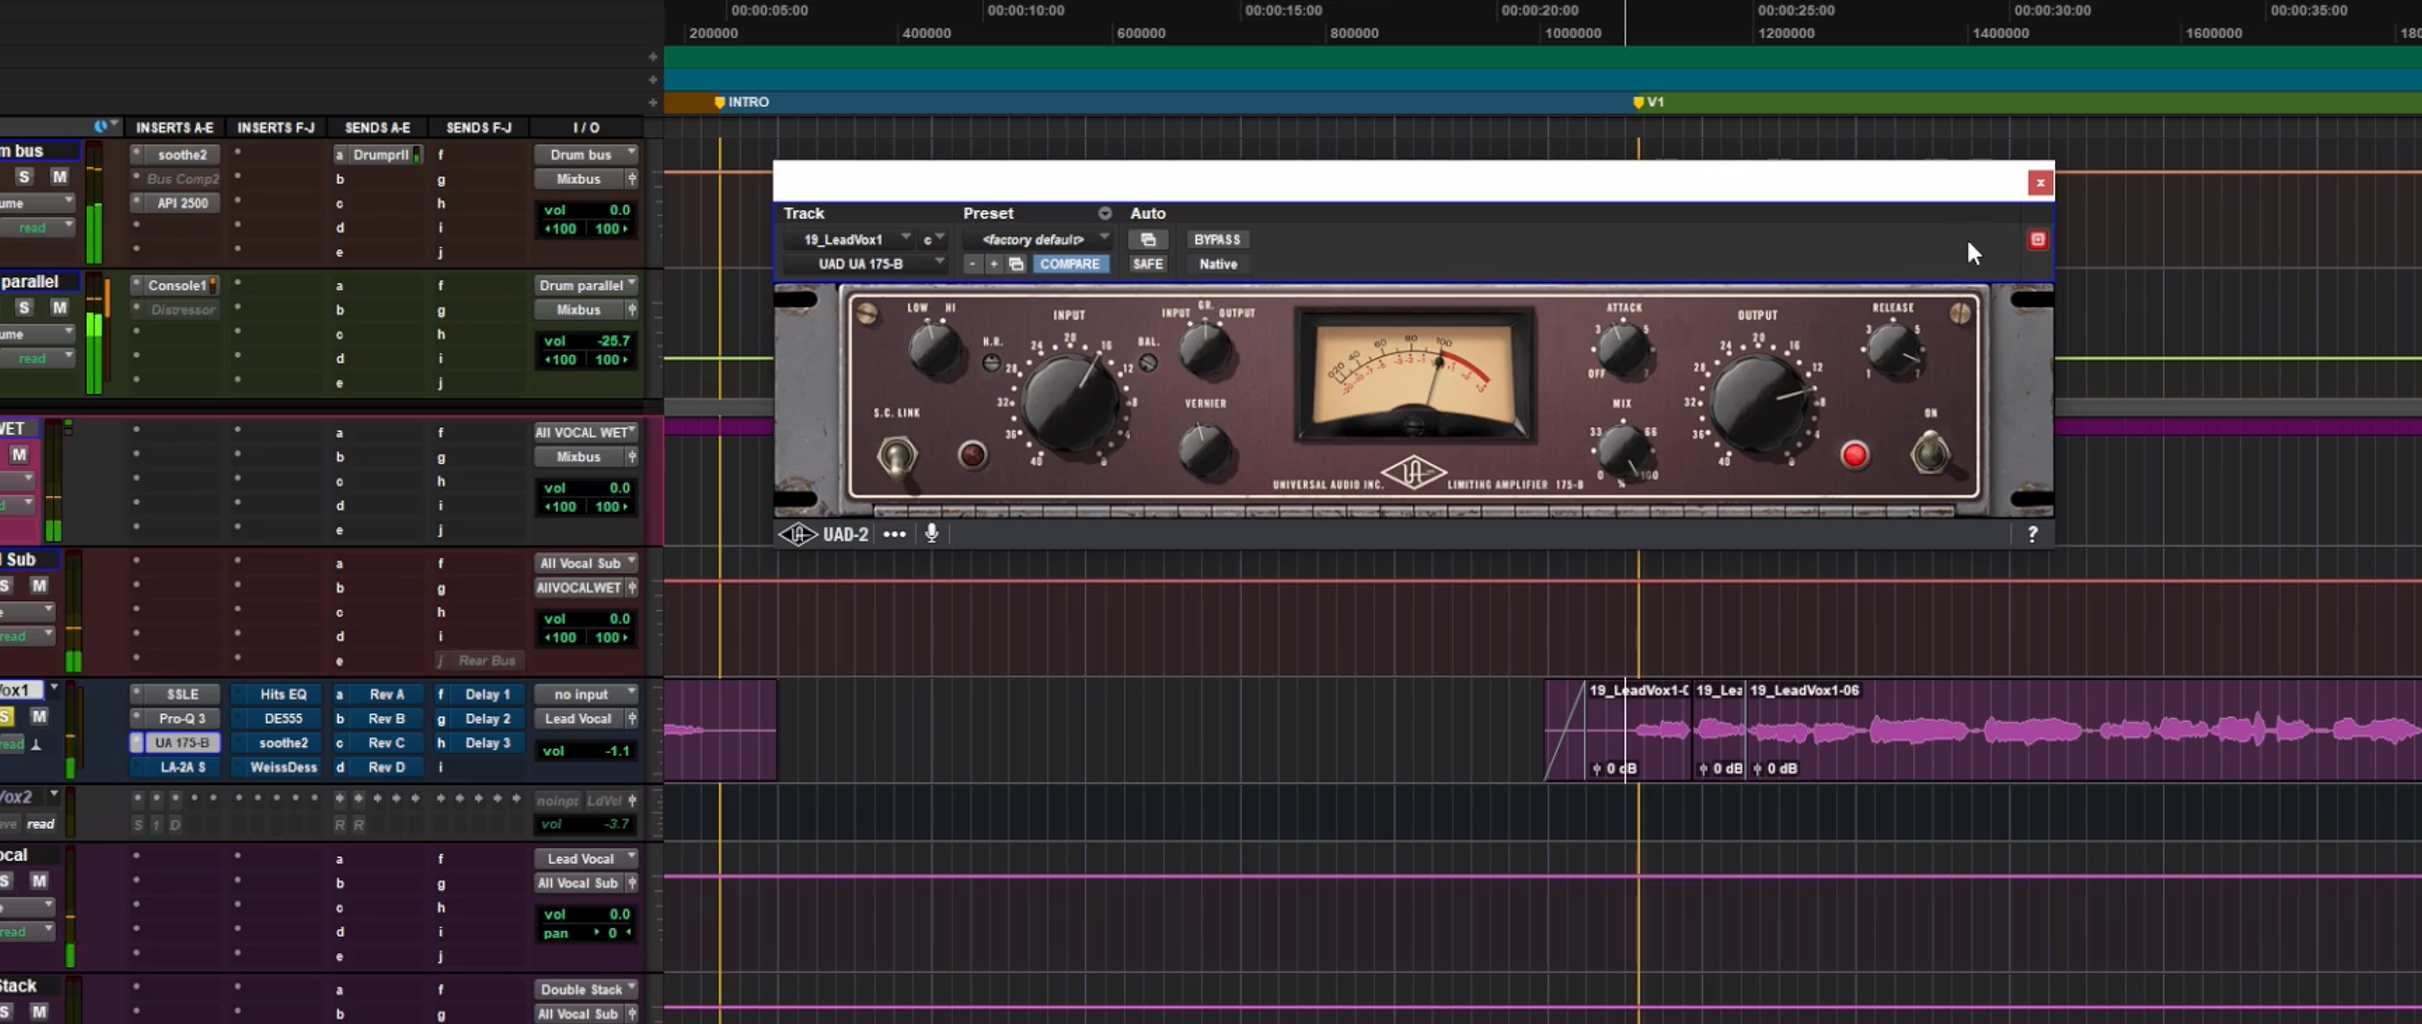The image size is (2422, 1024).
Task: Toggle the S.C. Link switch on compressor
Action: [895, 456]
